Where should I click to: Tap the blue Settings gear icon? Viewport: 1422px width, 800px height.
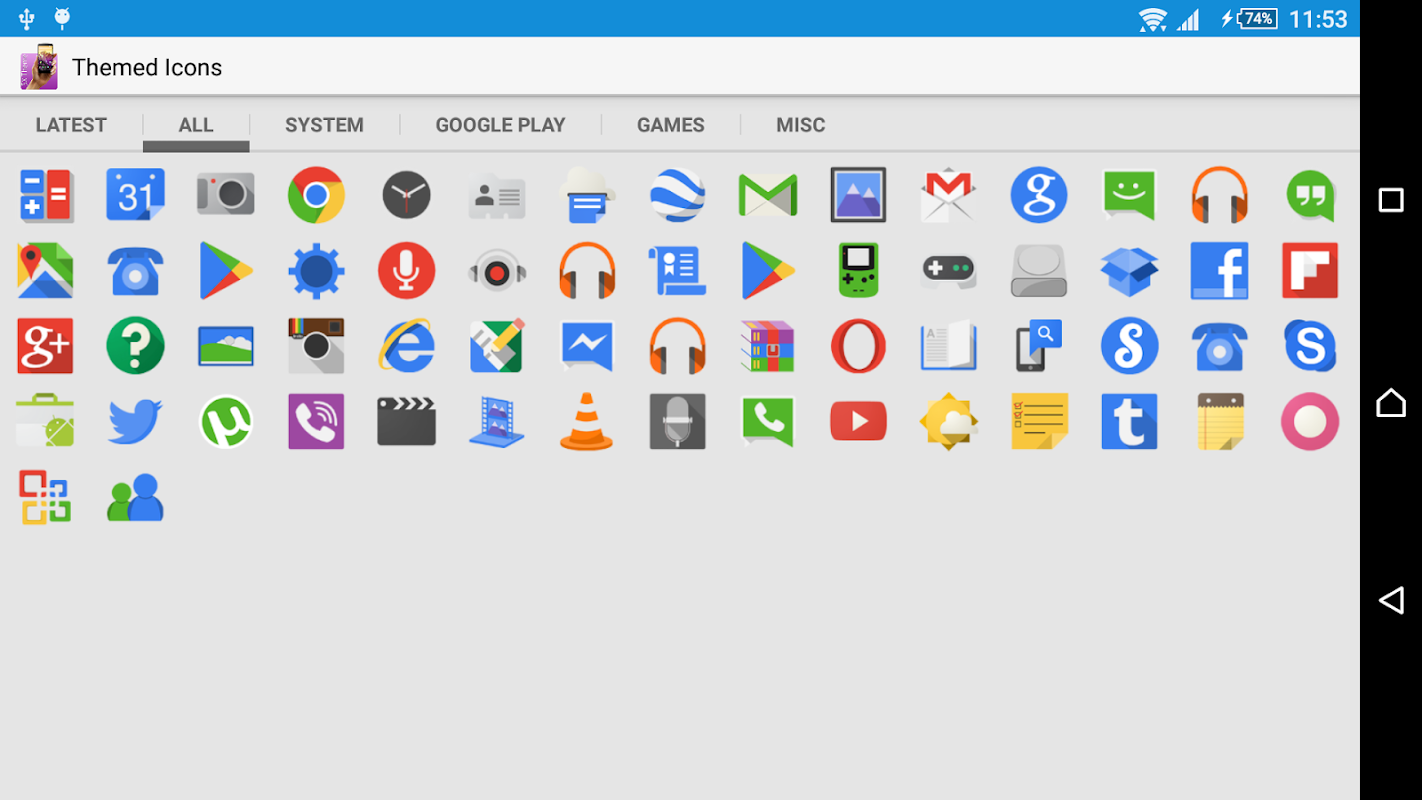pos(316,270)
